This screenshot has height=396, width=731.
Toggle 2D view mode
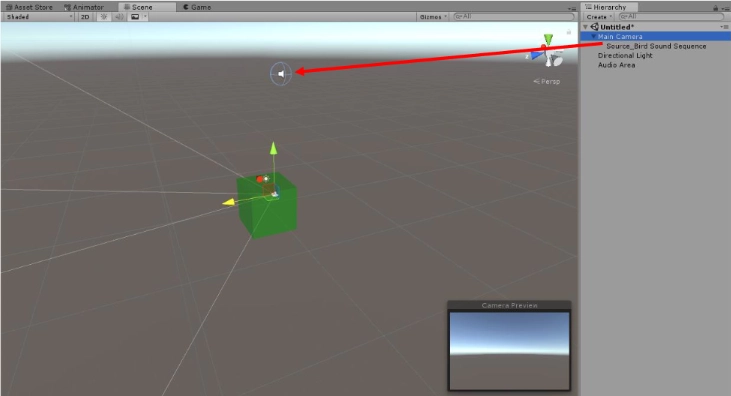pos(85,17)
